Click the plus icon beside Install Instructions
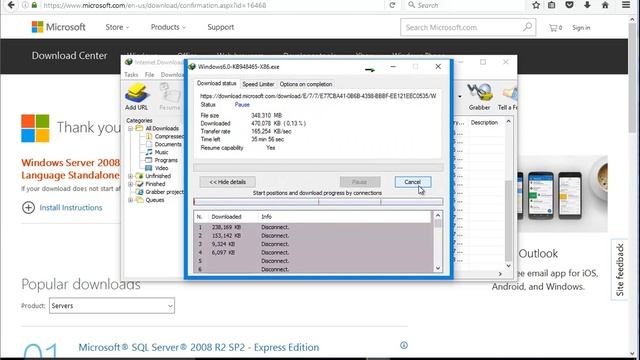640x360 pixels. click(28, 207)
